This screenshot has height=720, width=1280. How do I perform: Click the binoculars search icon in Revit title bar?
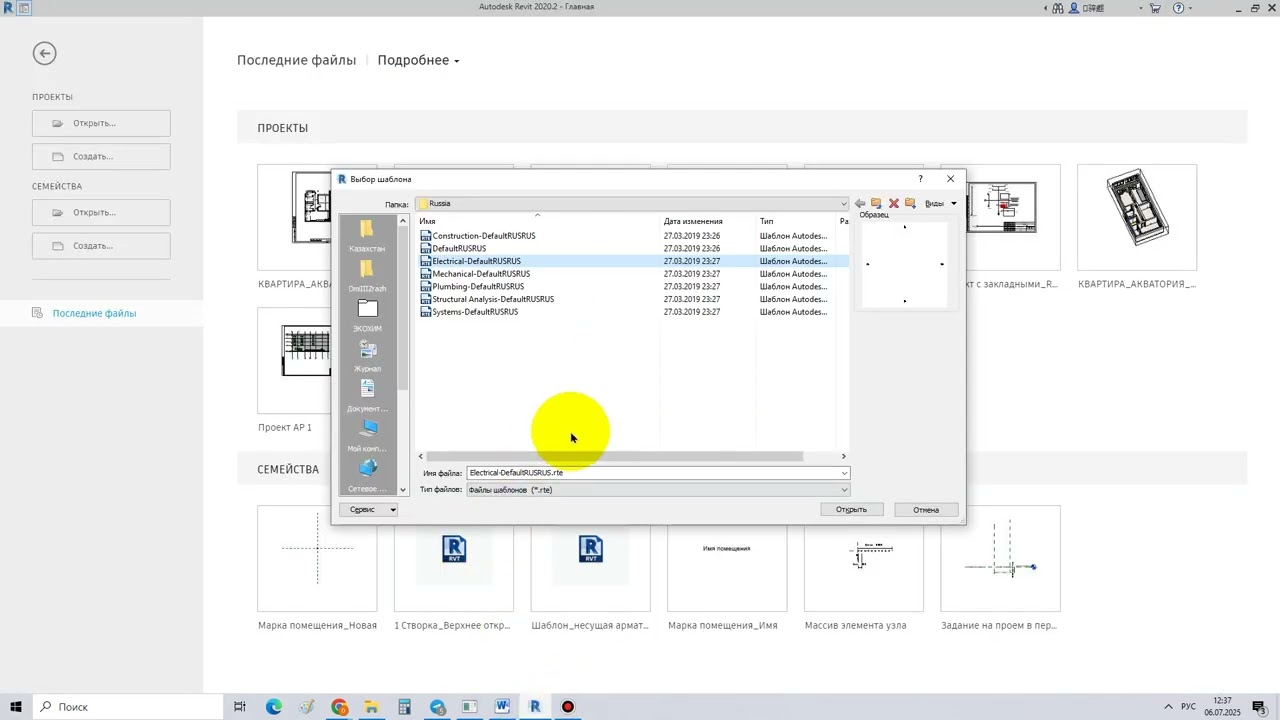point(1058,8)
